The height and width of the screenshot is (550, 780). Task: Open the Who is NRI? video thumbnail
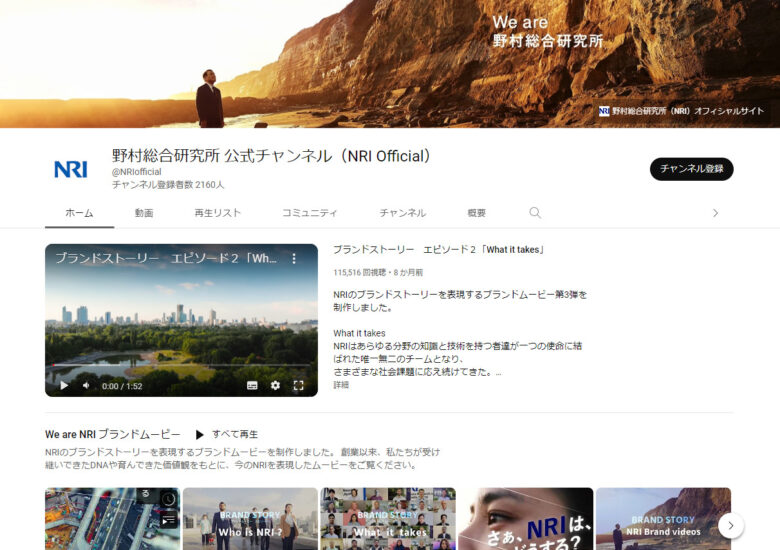coord(250,519)
